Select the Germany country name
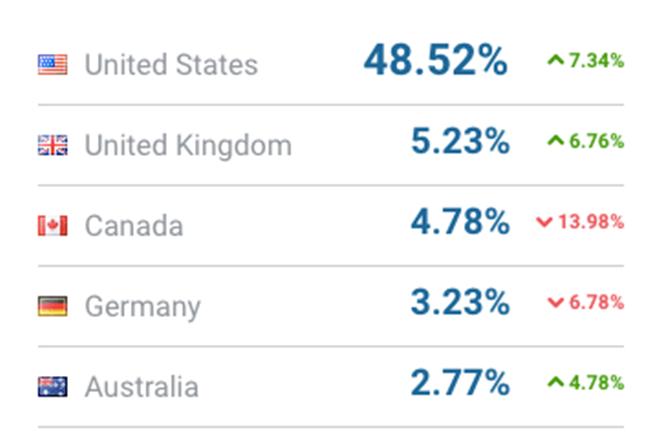 click(x=142, y=306)
